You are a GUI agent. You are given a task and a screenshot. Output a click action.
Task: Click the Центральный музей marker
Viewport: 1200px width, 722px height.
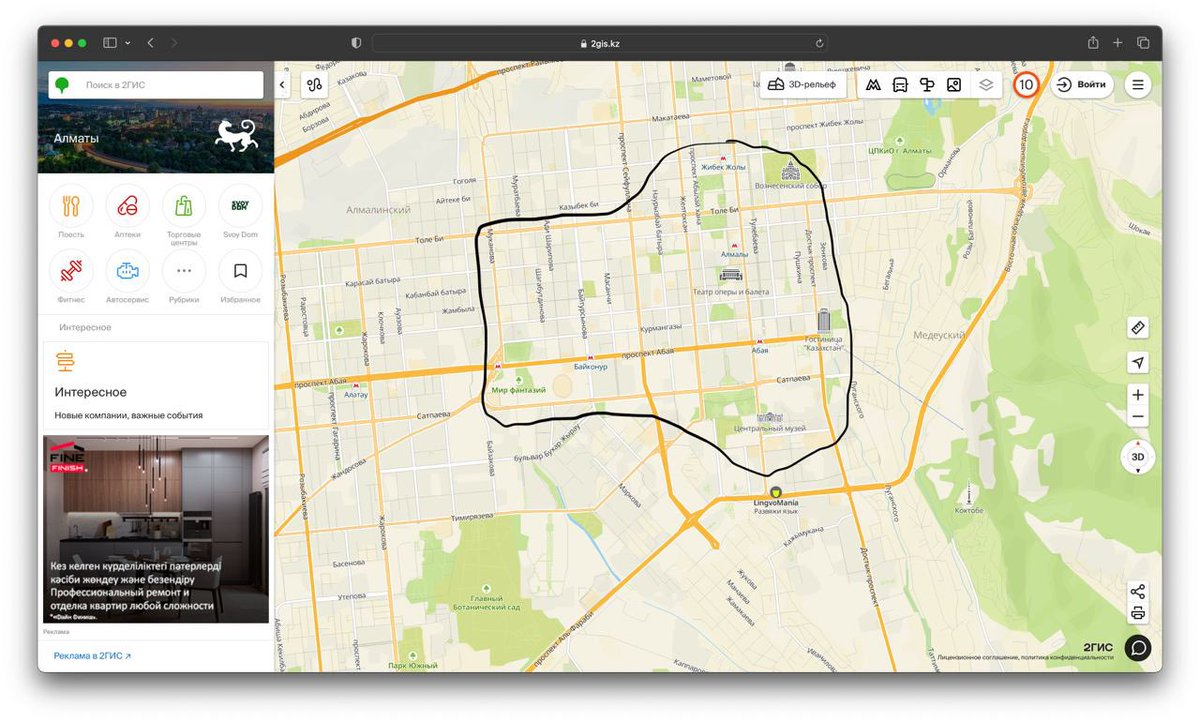point(770,416)
